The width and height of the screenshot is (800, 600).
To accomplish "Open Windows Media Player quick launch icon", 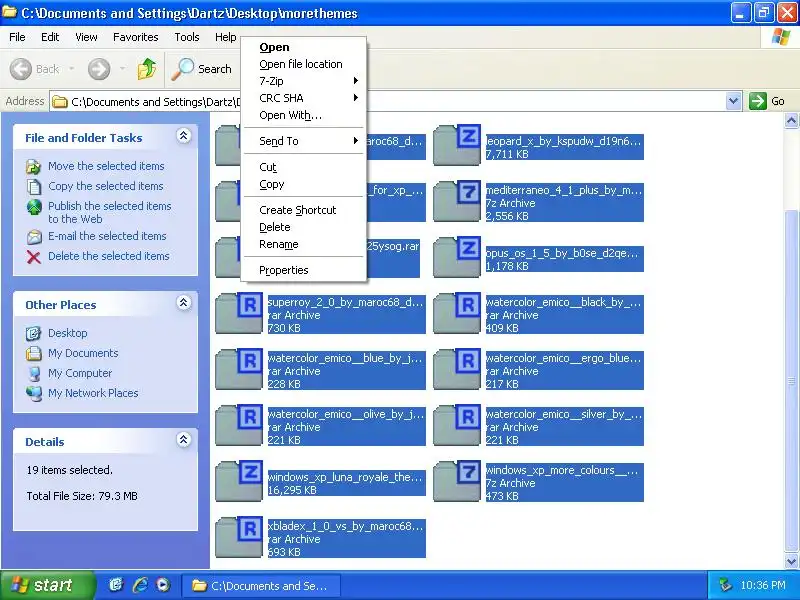I will point(163,585).
